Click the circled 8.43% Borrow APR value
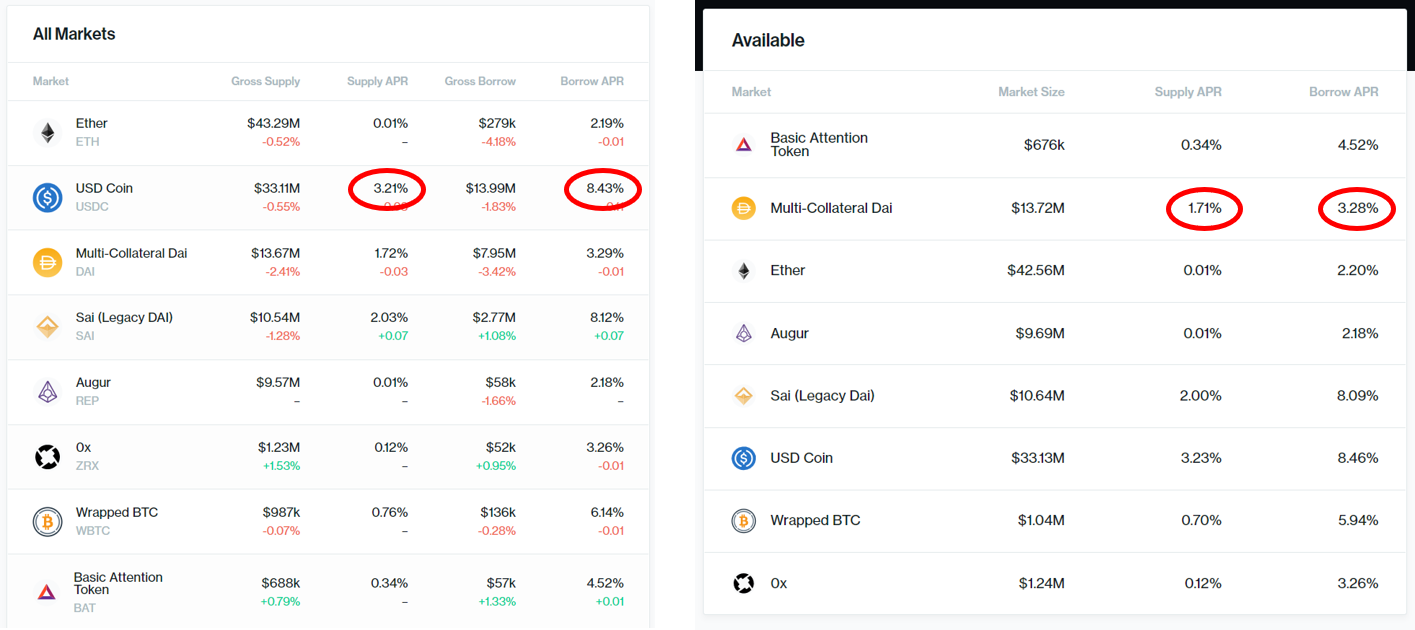 click(604, 188)
